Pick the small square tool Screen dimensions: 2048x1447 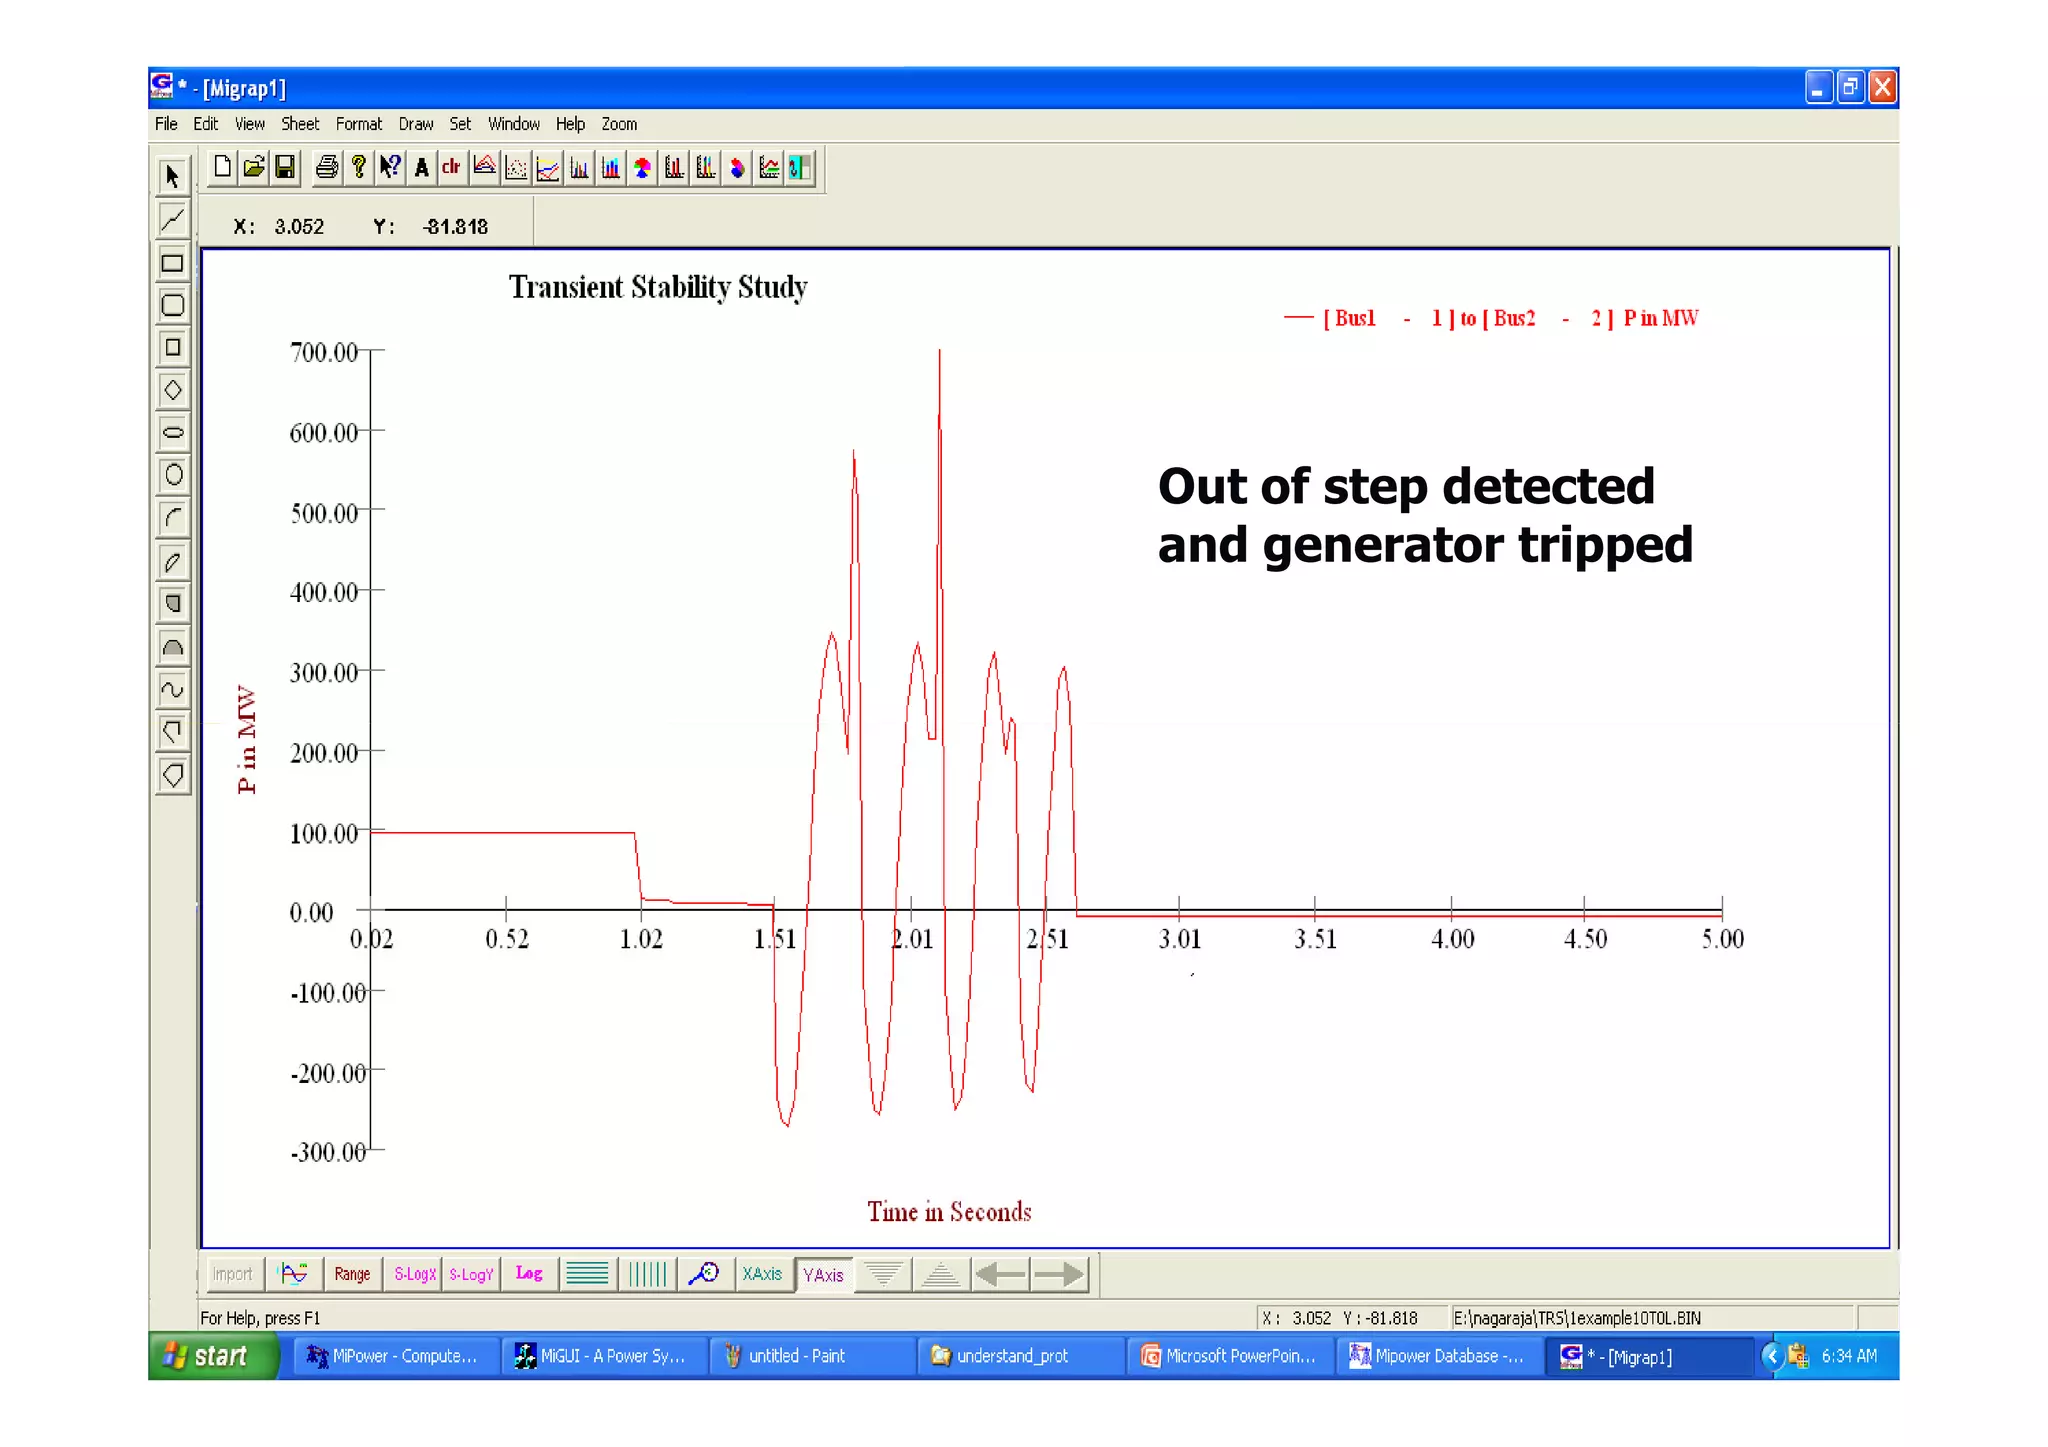172,348
